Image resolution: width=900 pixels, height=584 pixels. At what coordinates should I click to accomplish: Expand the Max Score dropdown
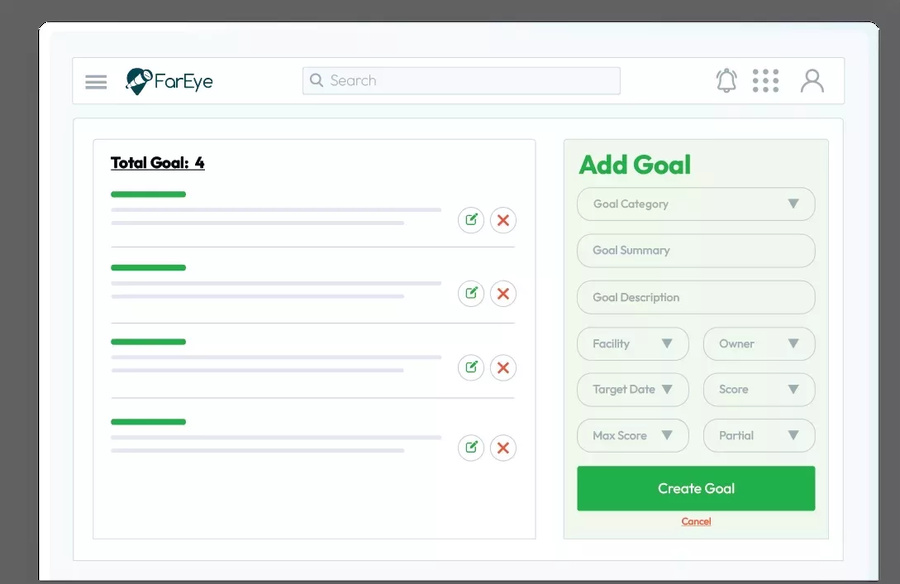point(632,436)
